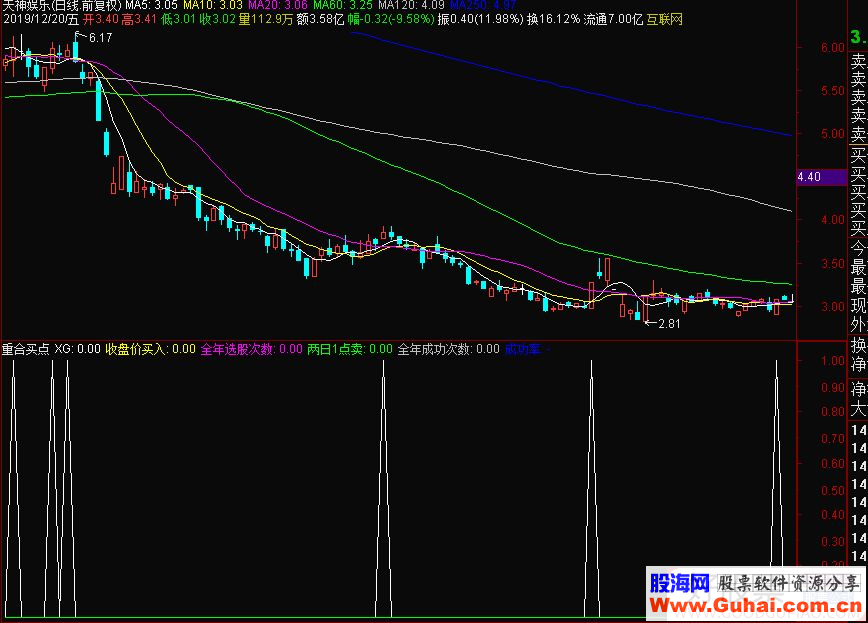Click the low price 低3.01

click(179, 19)
